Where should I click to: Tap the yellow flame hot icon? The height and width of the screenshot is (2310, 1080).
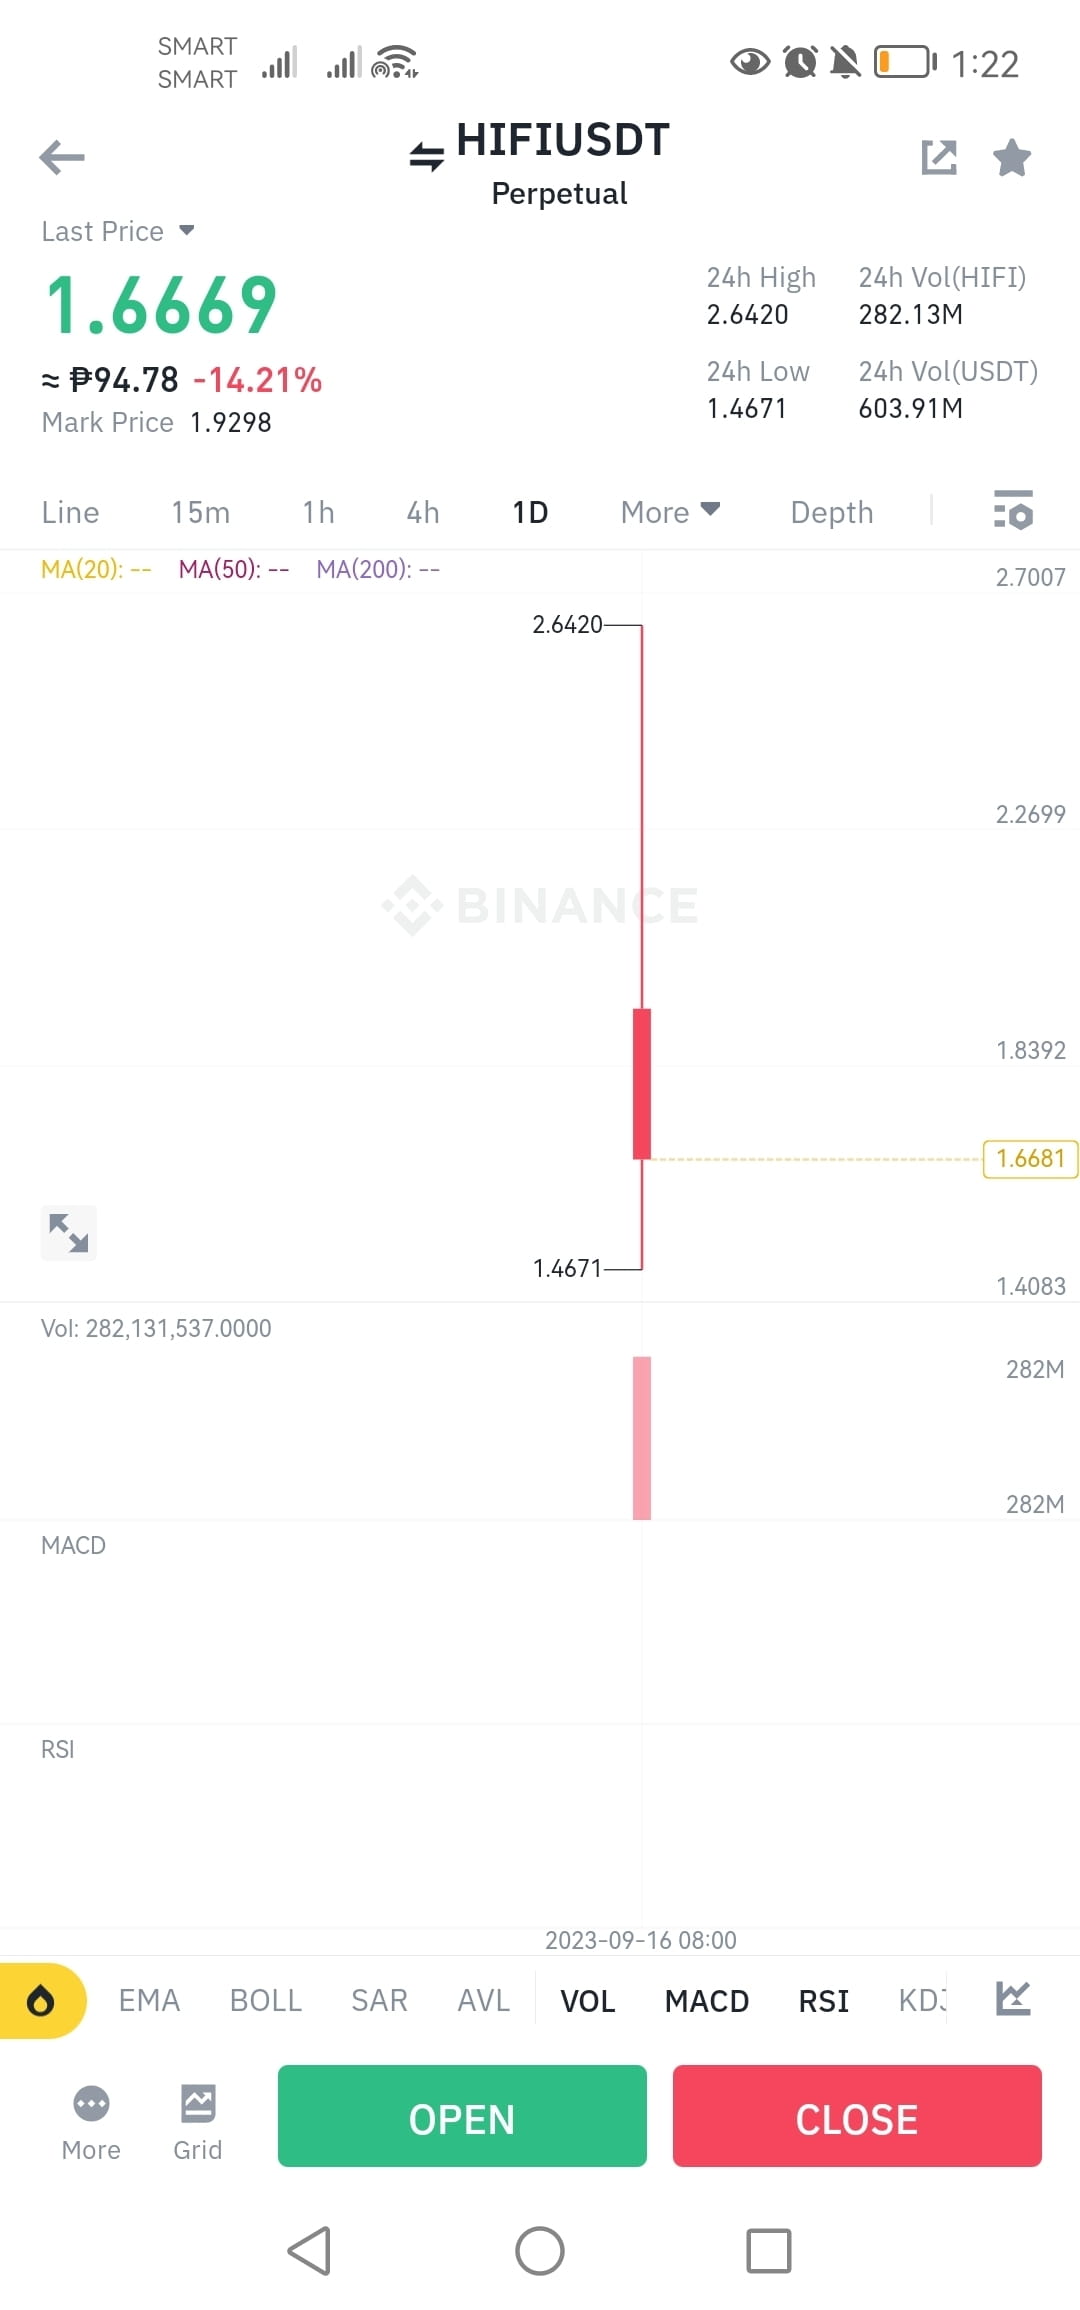(41, 2000)
